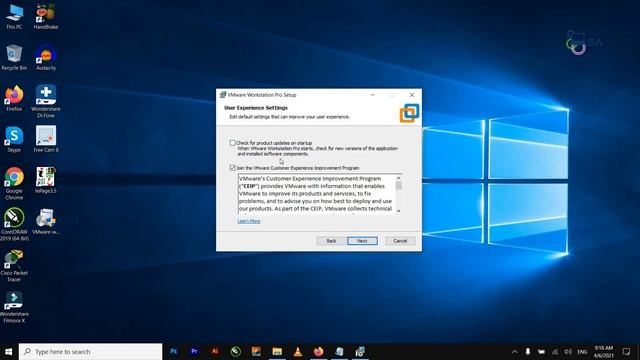This screenshot has height=360, width=640.
Task: Click the network icon in system tray
Action: 555,351
